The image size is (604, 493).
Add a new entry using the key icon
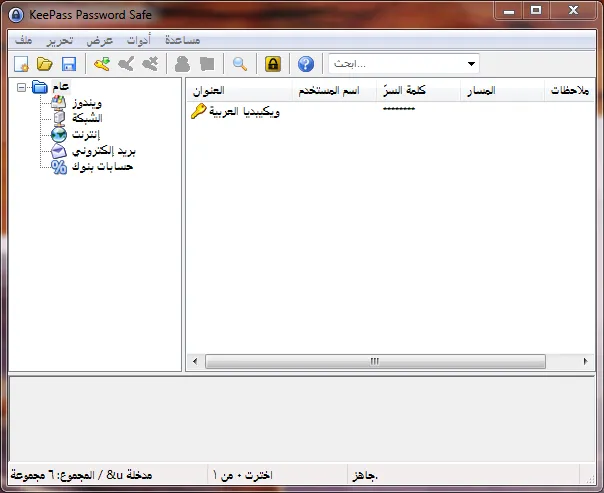coord(102,64)
